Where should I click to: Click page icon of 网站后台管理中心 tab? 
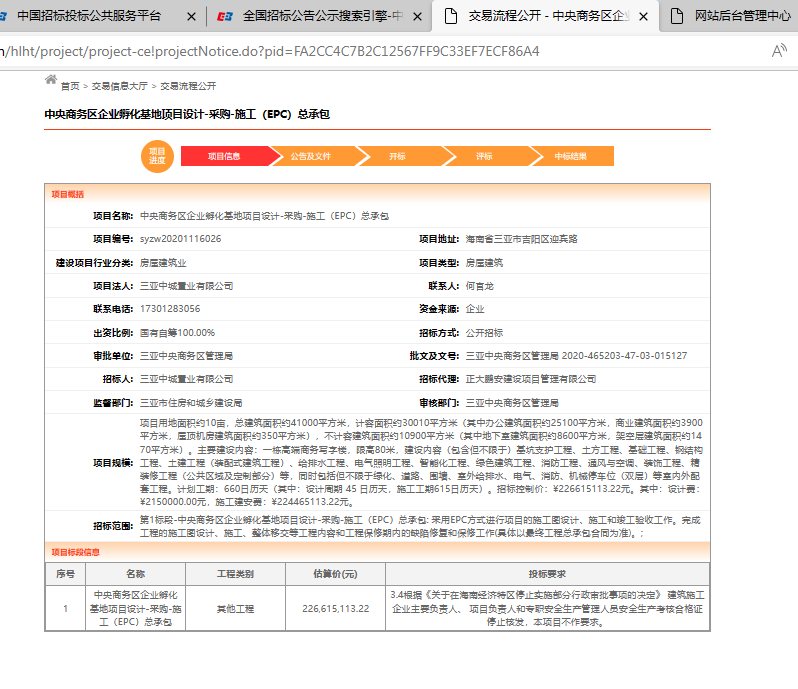[677, 16]
